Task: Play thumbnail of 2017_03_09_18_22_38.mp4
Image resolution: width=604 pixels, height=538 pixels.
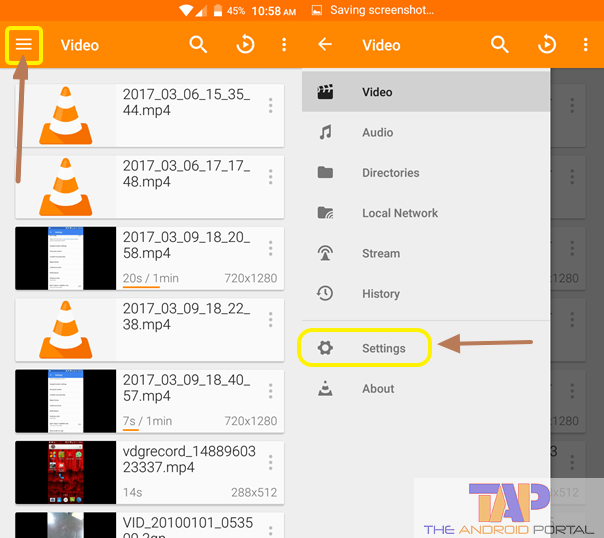Action: [65, 330]
